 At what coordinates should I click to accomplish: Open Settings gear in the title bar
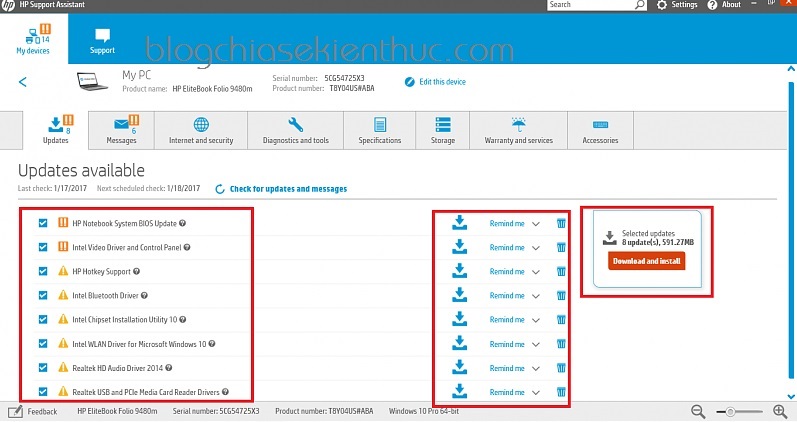[x=662, y=5]
